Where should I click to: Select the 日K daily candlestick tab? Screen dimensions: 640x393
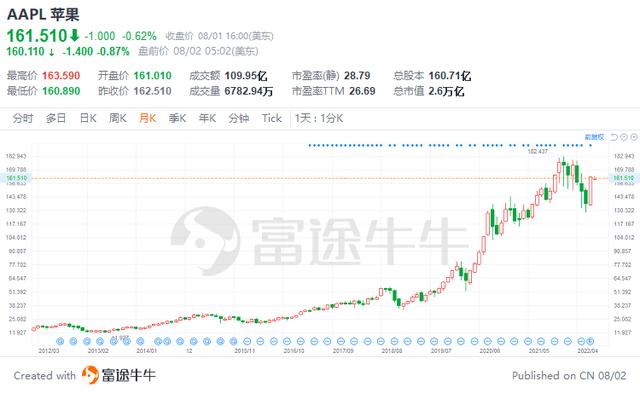point(88,118)
